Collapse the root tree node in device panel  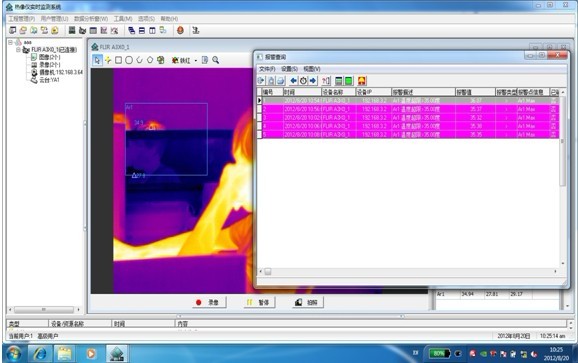pos(10,42)
